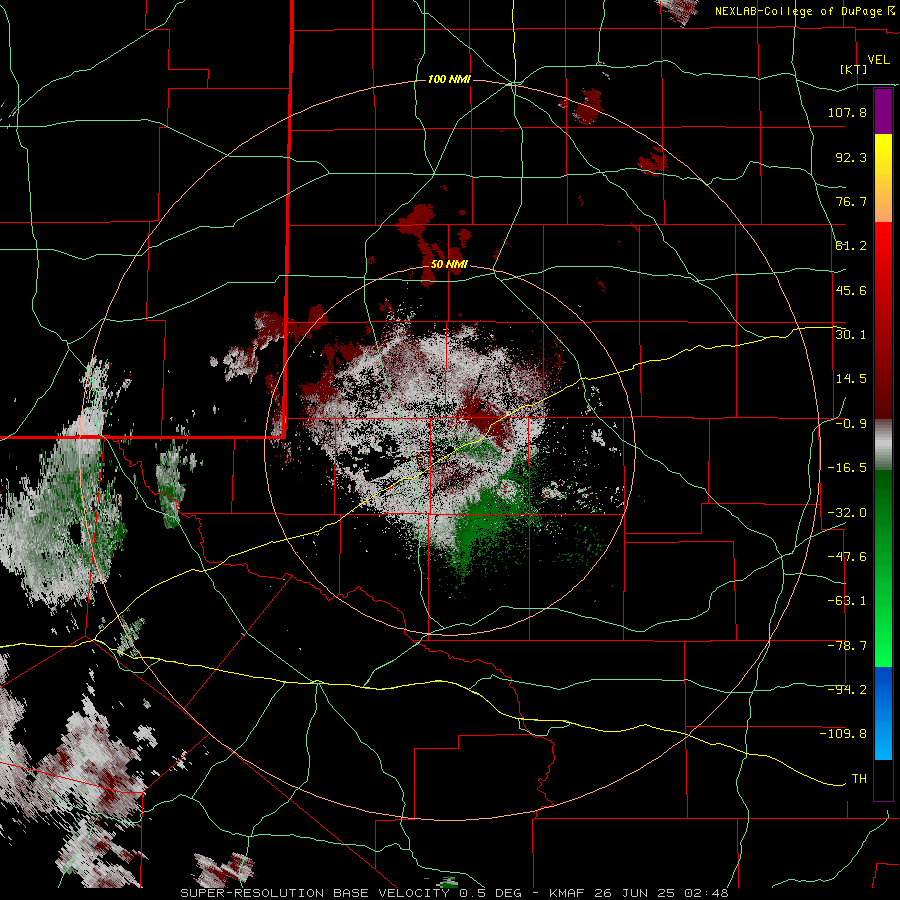
Task: Select the 14.5 velocity scale value
Action: point(851,379)
